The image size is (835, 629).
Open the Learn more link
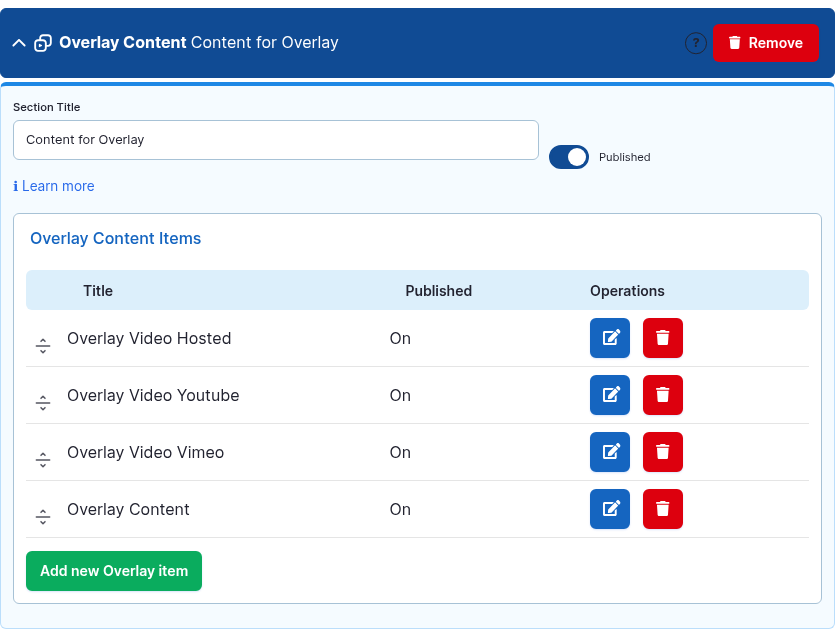(54, 186)
